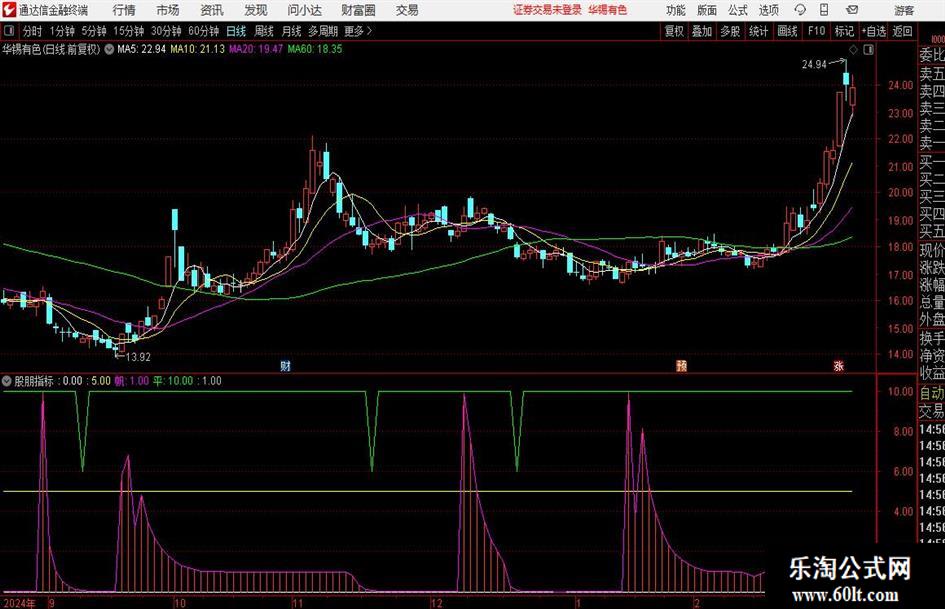Viewport: 945px width, 609px height.
Task: Open the 功能 menu
Action: coord(676,10)
